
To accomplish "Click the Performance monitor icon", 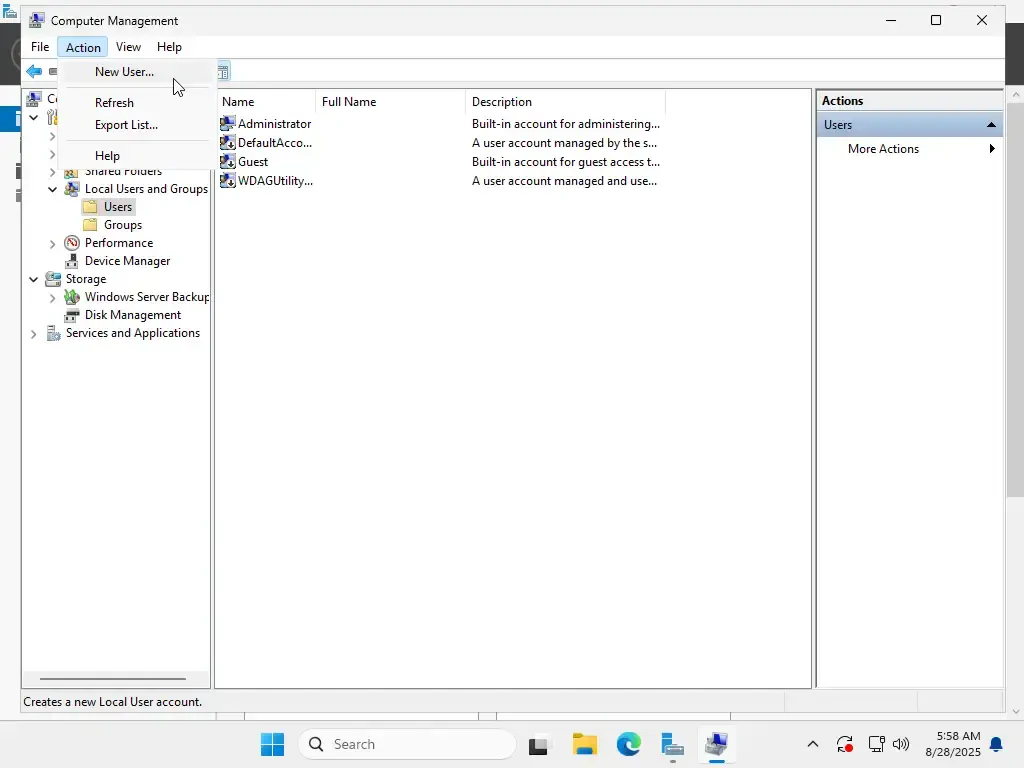I will point(72,243).
